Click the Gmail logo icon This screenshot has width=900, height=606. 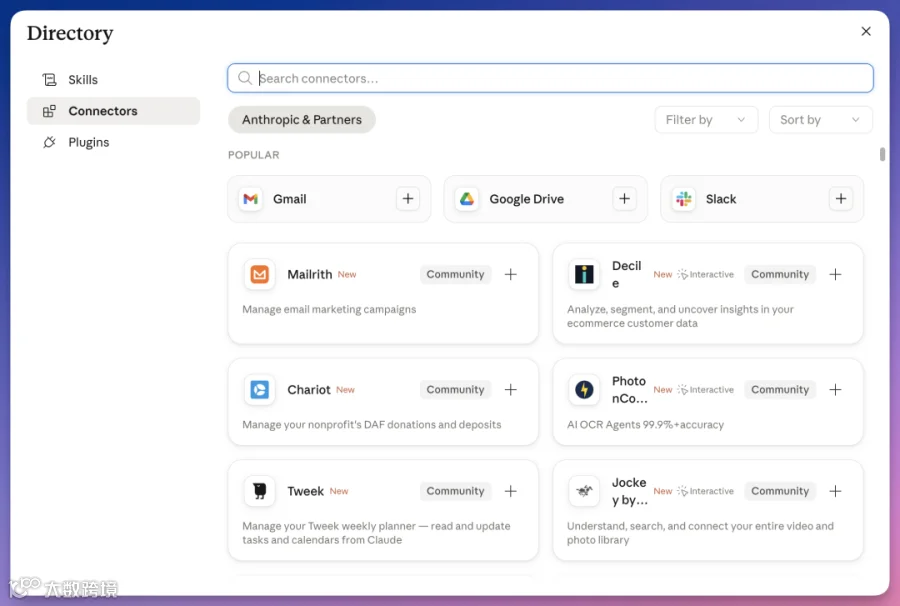pos(250,199)
